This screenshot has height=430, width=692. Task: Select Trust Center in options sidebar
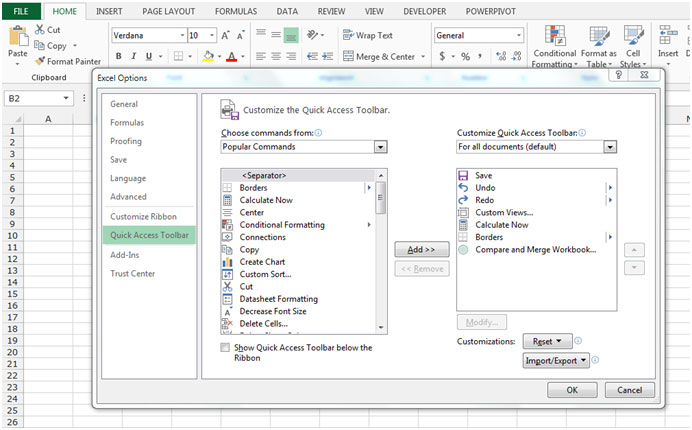(x=132, y=273)
